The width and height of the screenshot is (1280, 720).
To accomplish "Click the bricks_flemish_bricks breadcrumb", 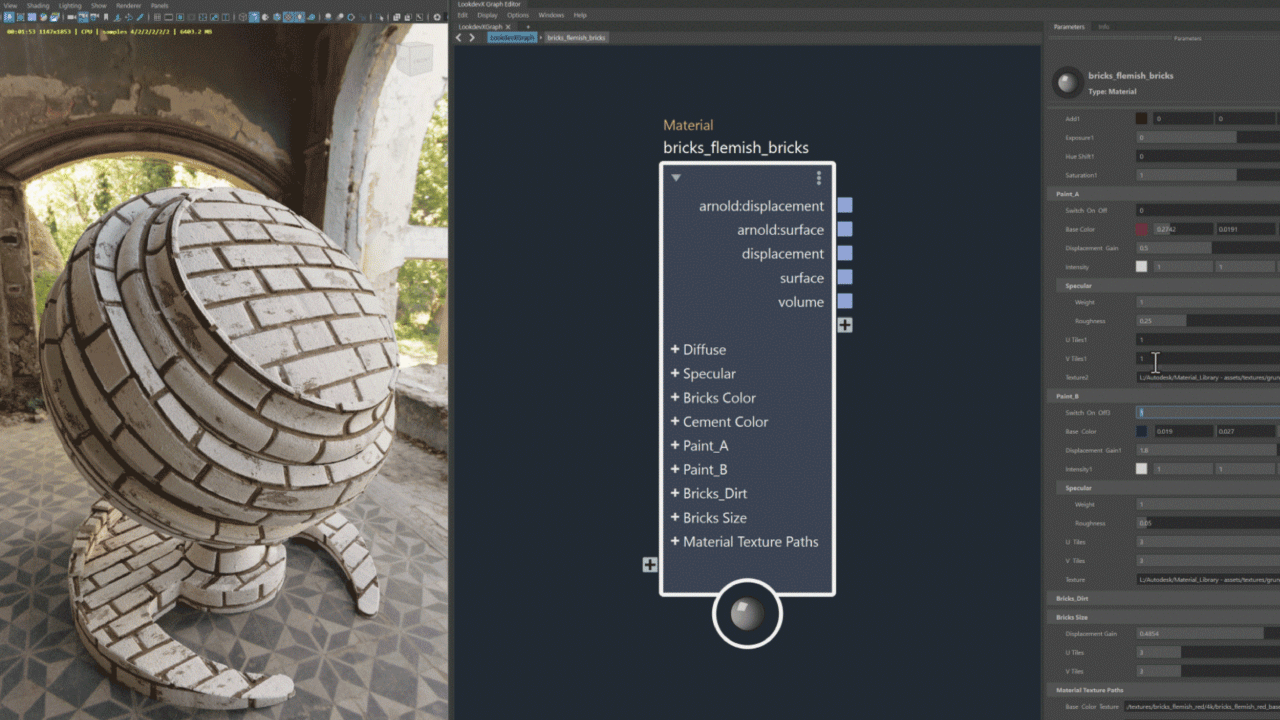I will 576,37.
